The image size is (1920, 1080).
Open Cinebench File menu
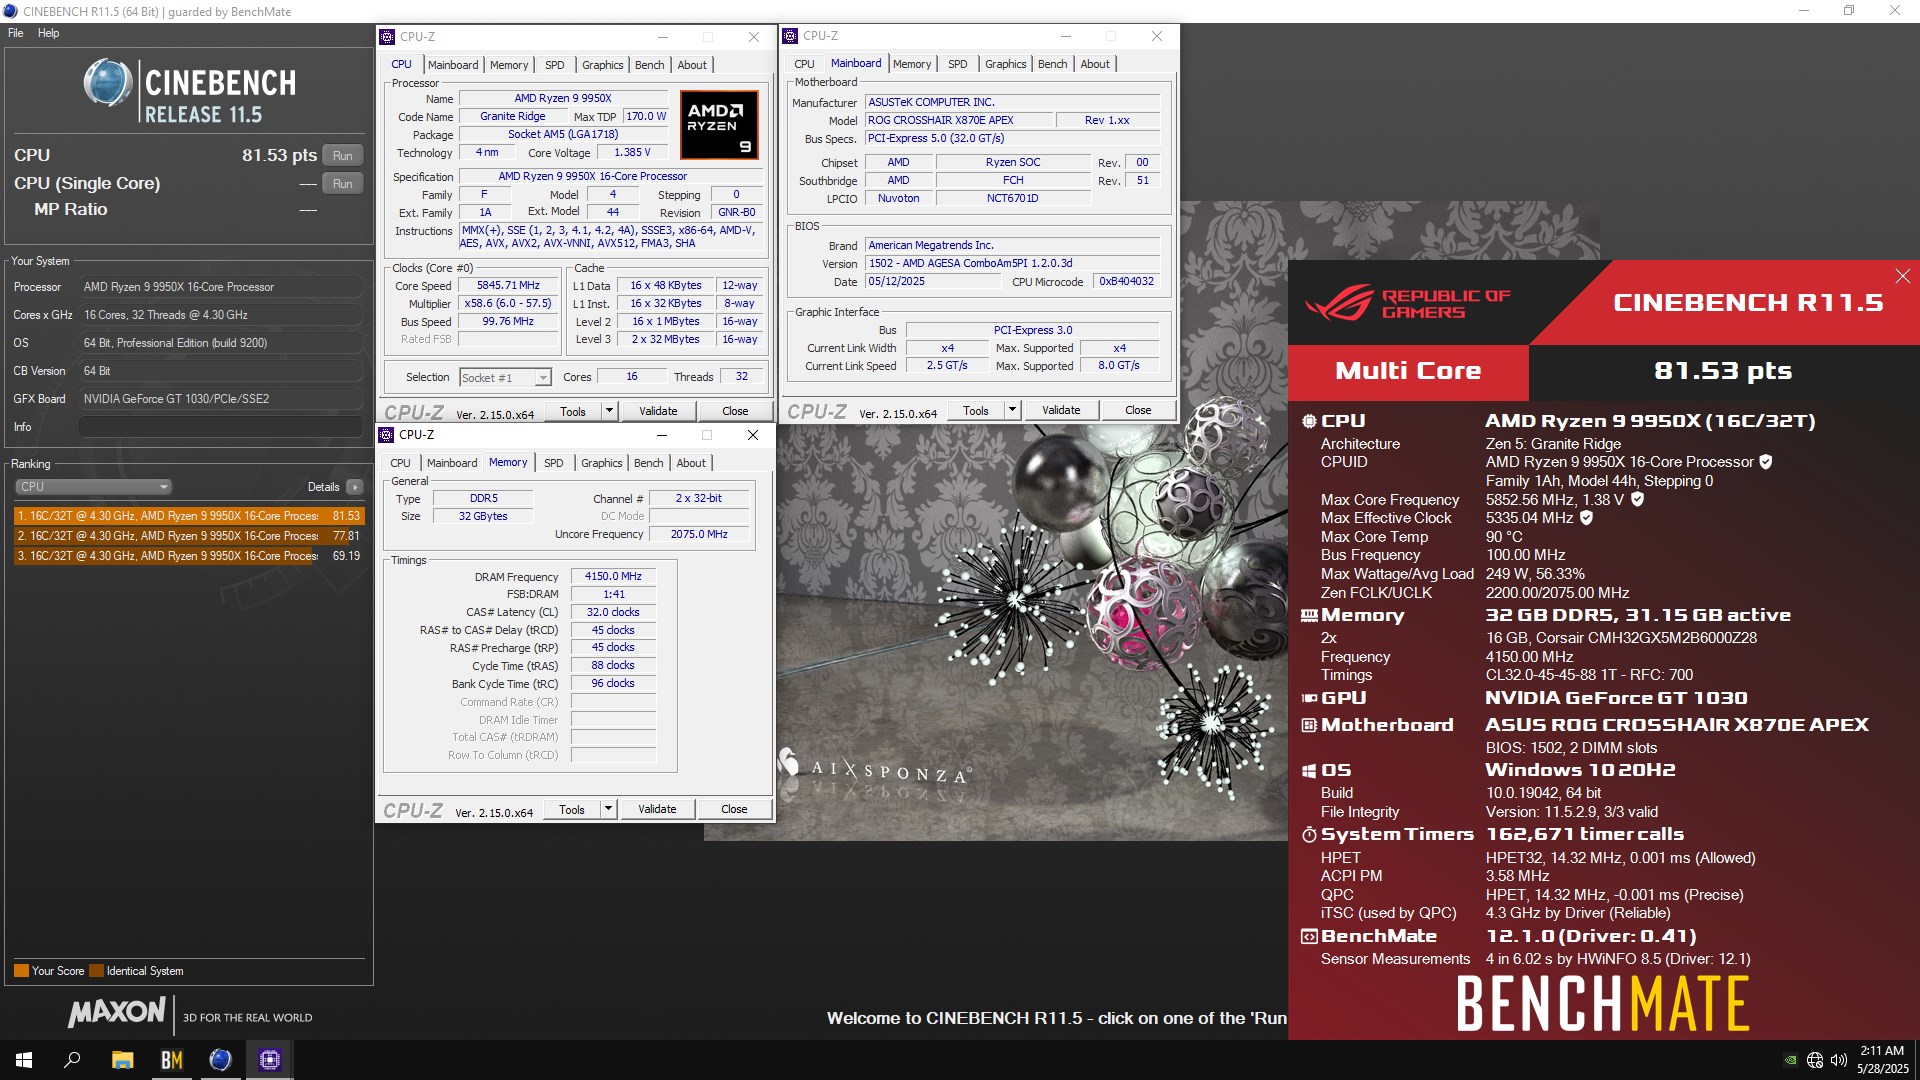pos(16,33)
